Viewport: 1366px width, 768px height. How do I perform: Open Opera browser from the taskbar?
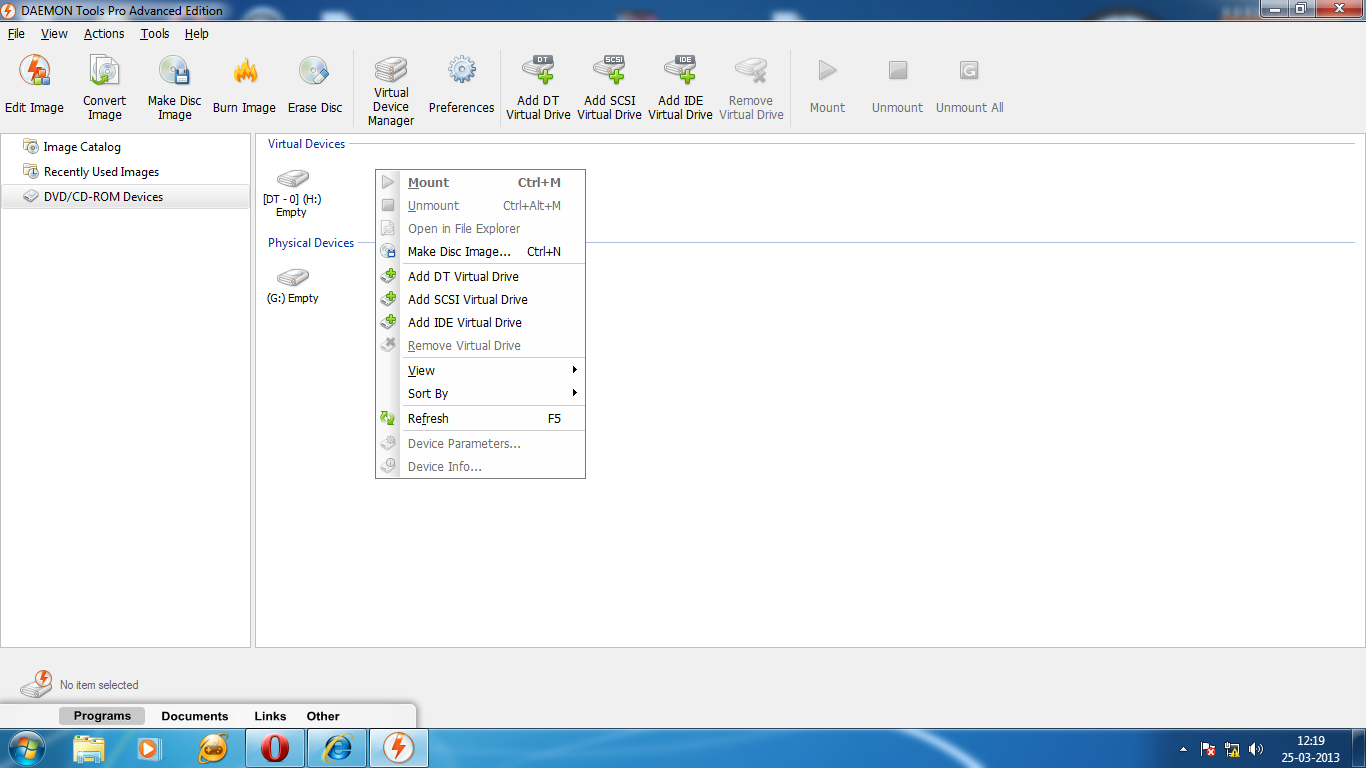274,748
